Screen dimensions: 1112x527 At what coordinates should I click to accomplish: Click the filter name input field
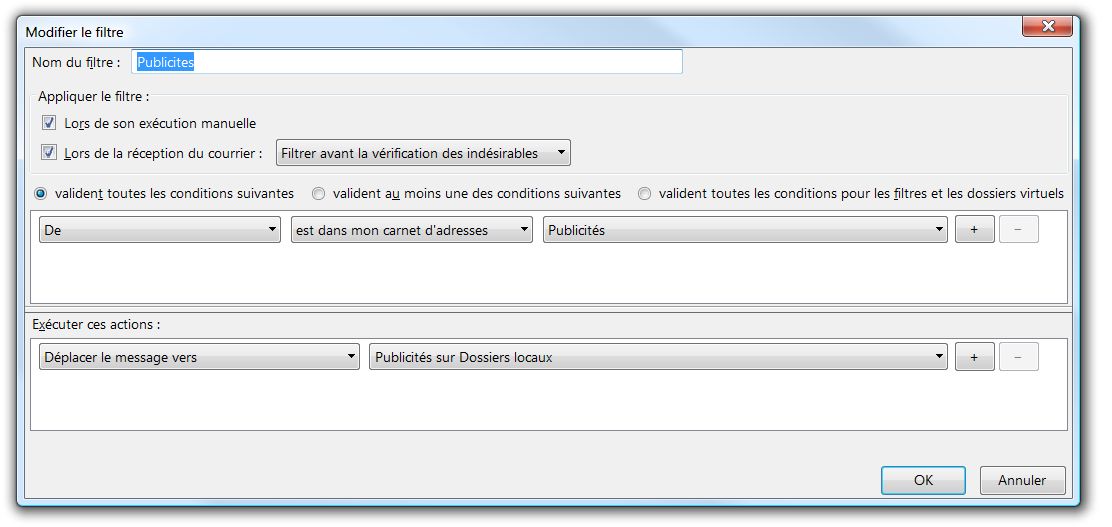(x=406, y=62)
